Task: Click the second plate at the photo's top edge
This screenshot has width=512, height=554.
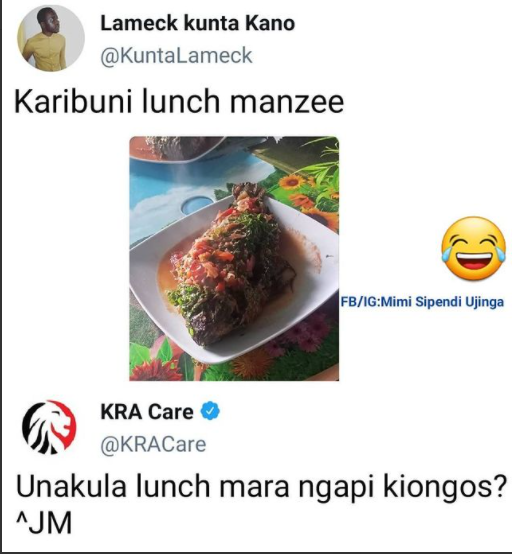Action: coord(177,148)
